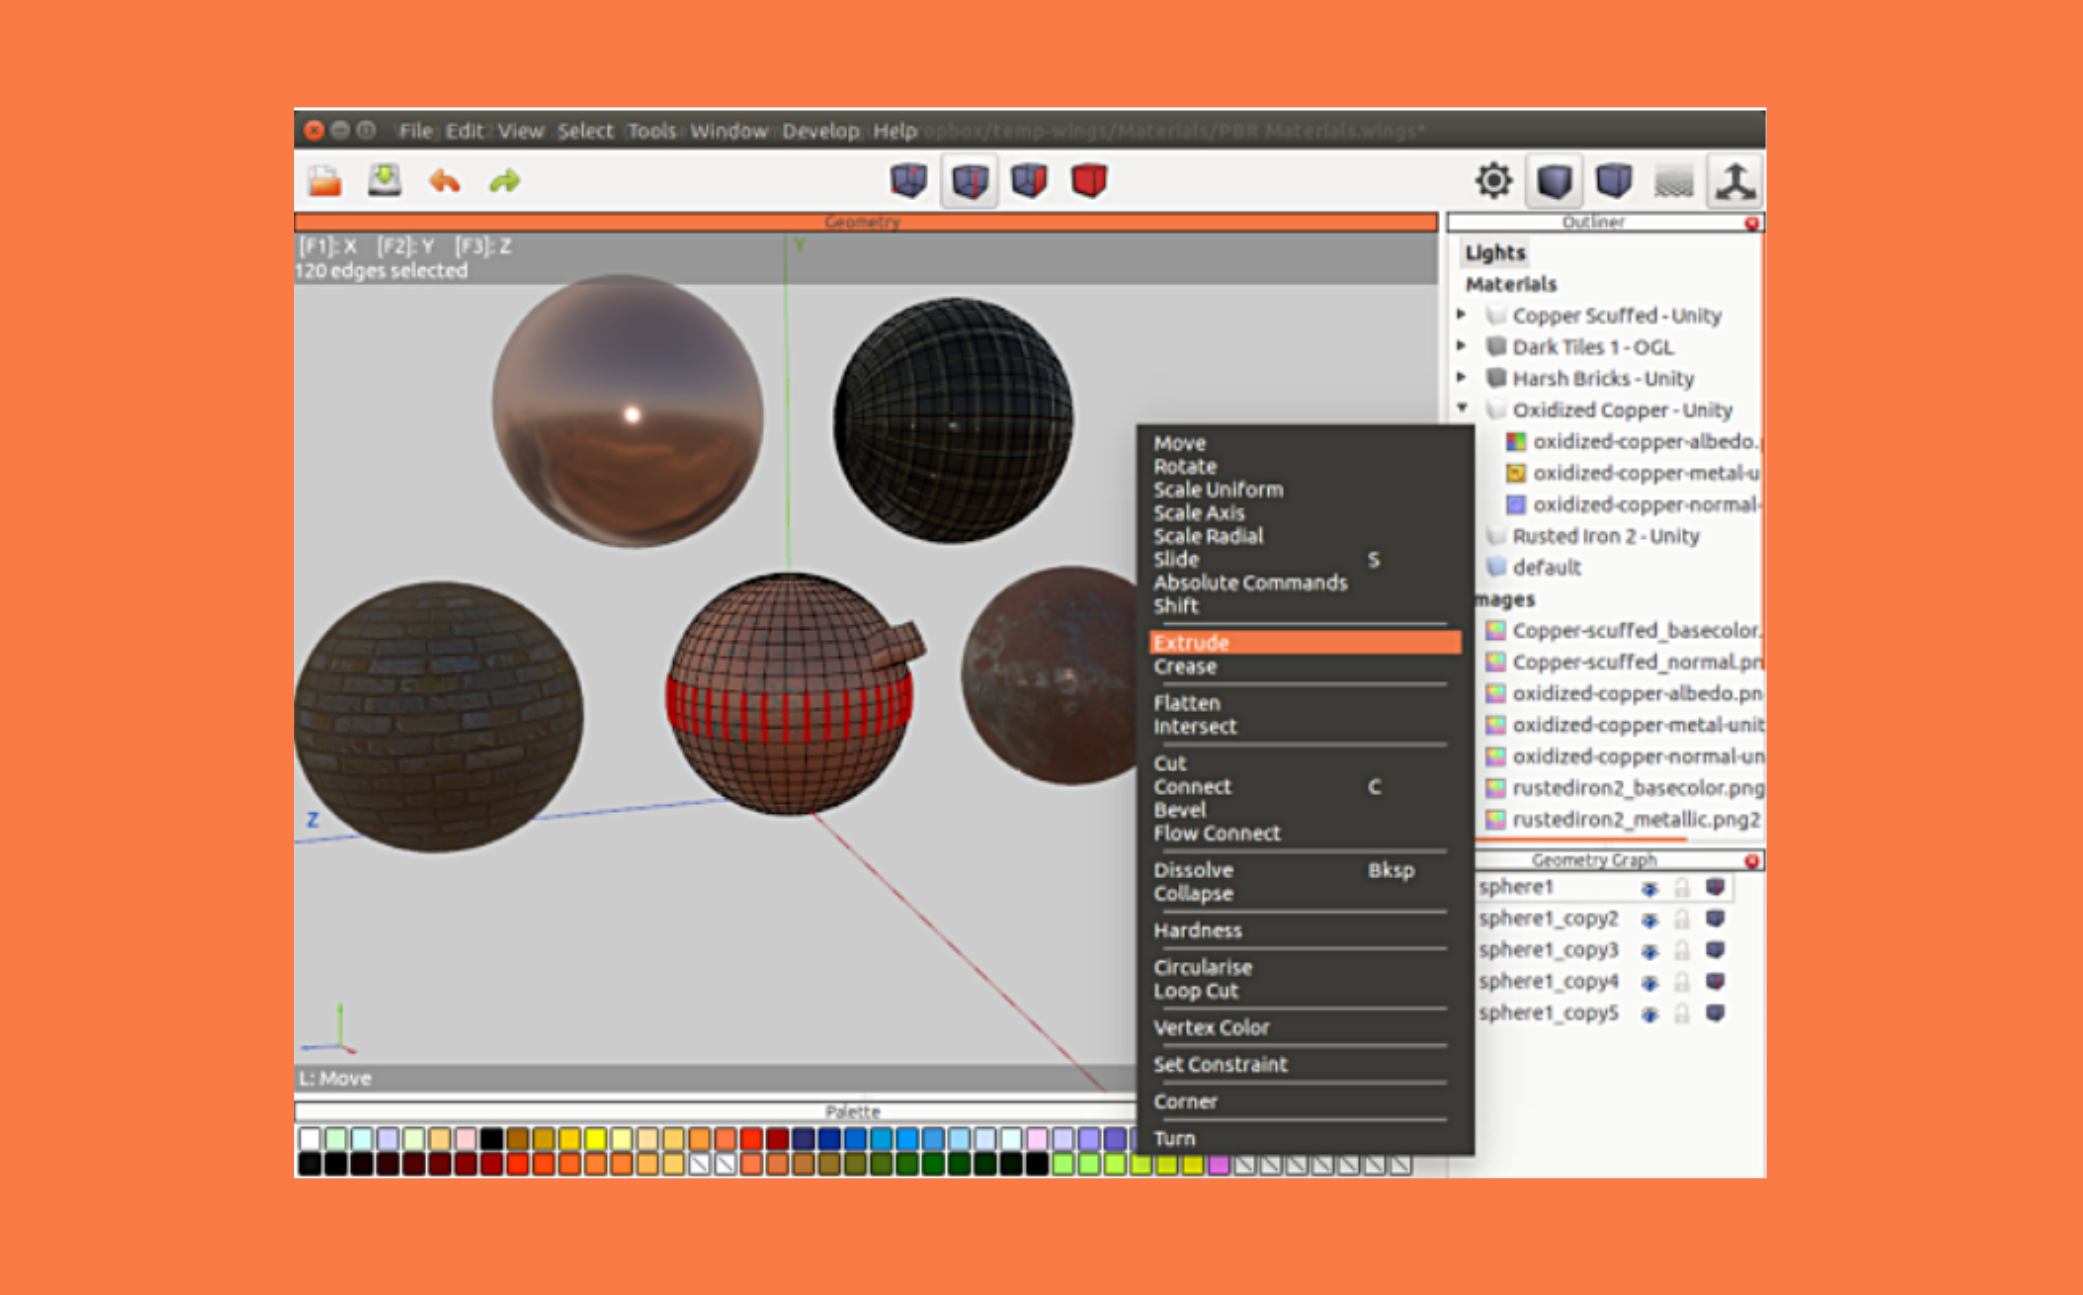
Task: Collapse Oxidized Copper - Unity material
Action: pos(1462,409)
